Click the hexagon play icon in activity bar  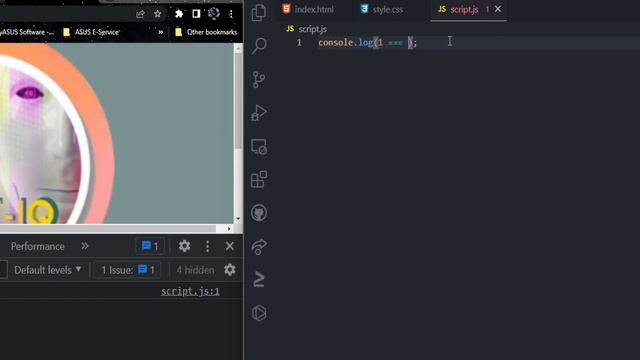259,313
